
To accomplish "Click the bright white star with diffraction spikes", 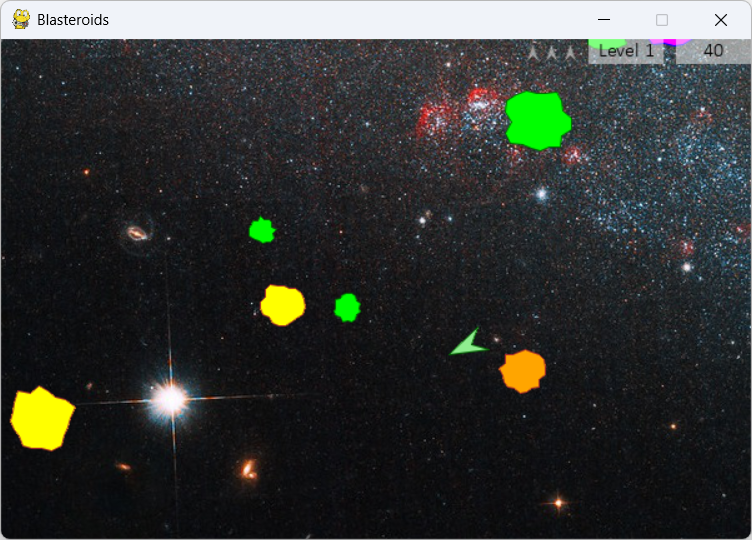I will pyautogui.click(x=170, y=400).
